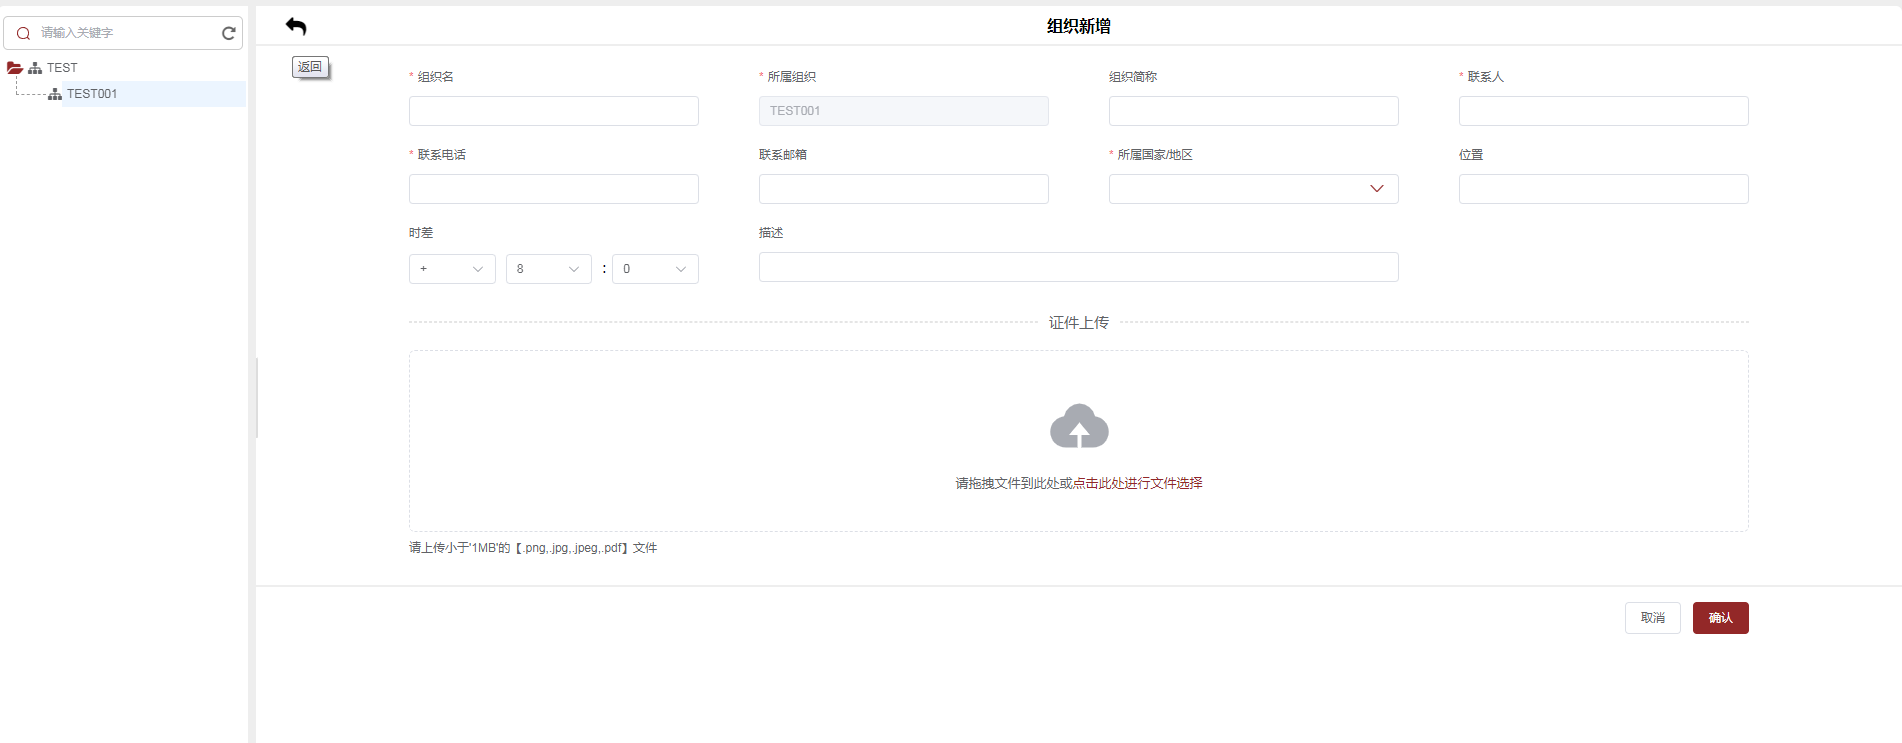This screenshot has height=743, width=1902.
Task: Click the search magnifier icon
Action: click(23, 33)
